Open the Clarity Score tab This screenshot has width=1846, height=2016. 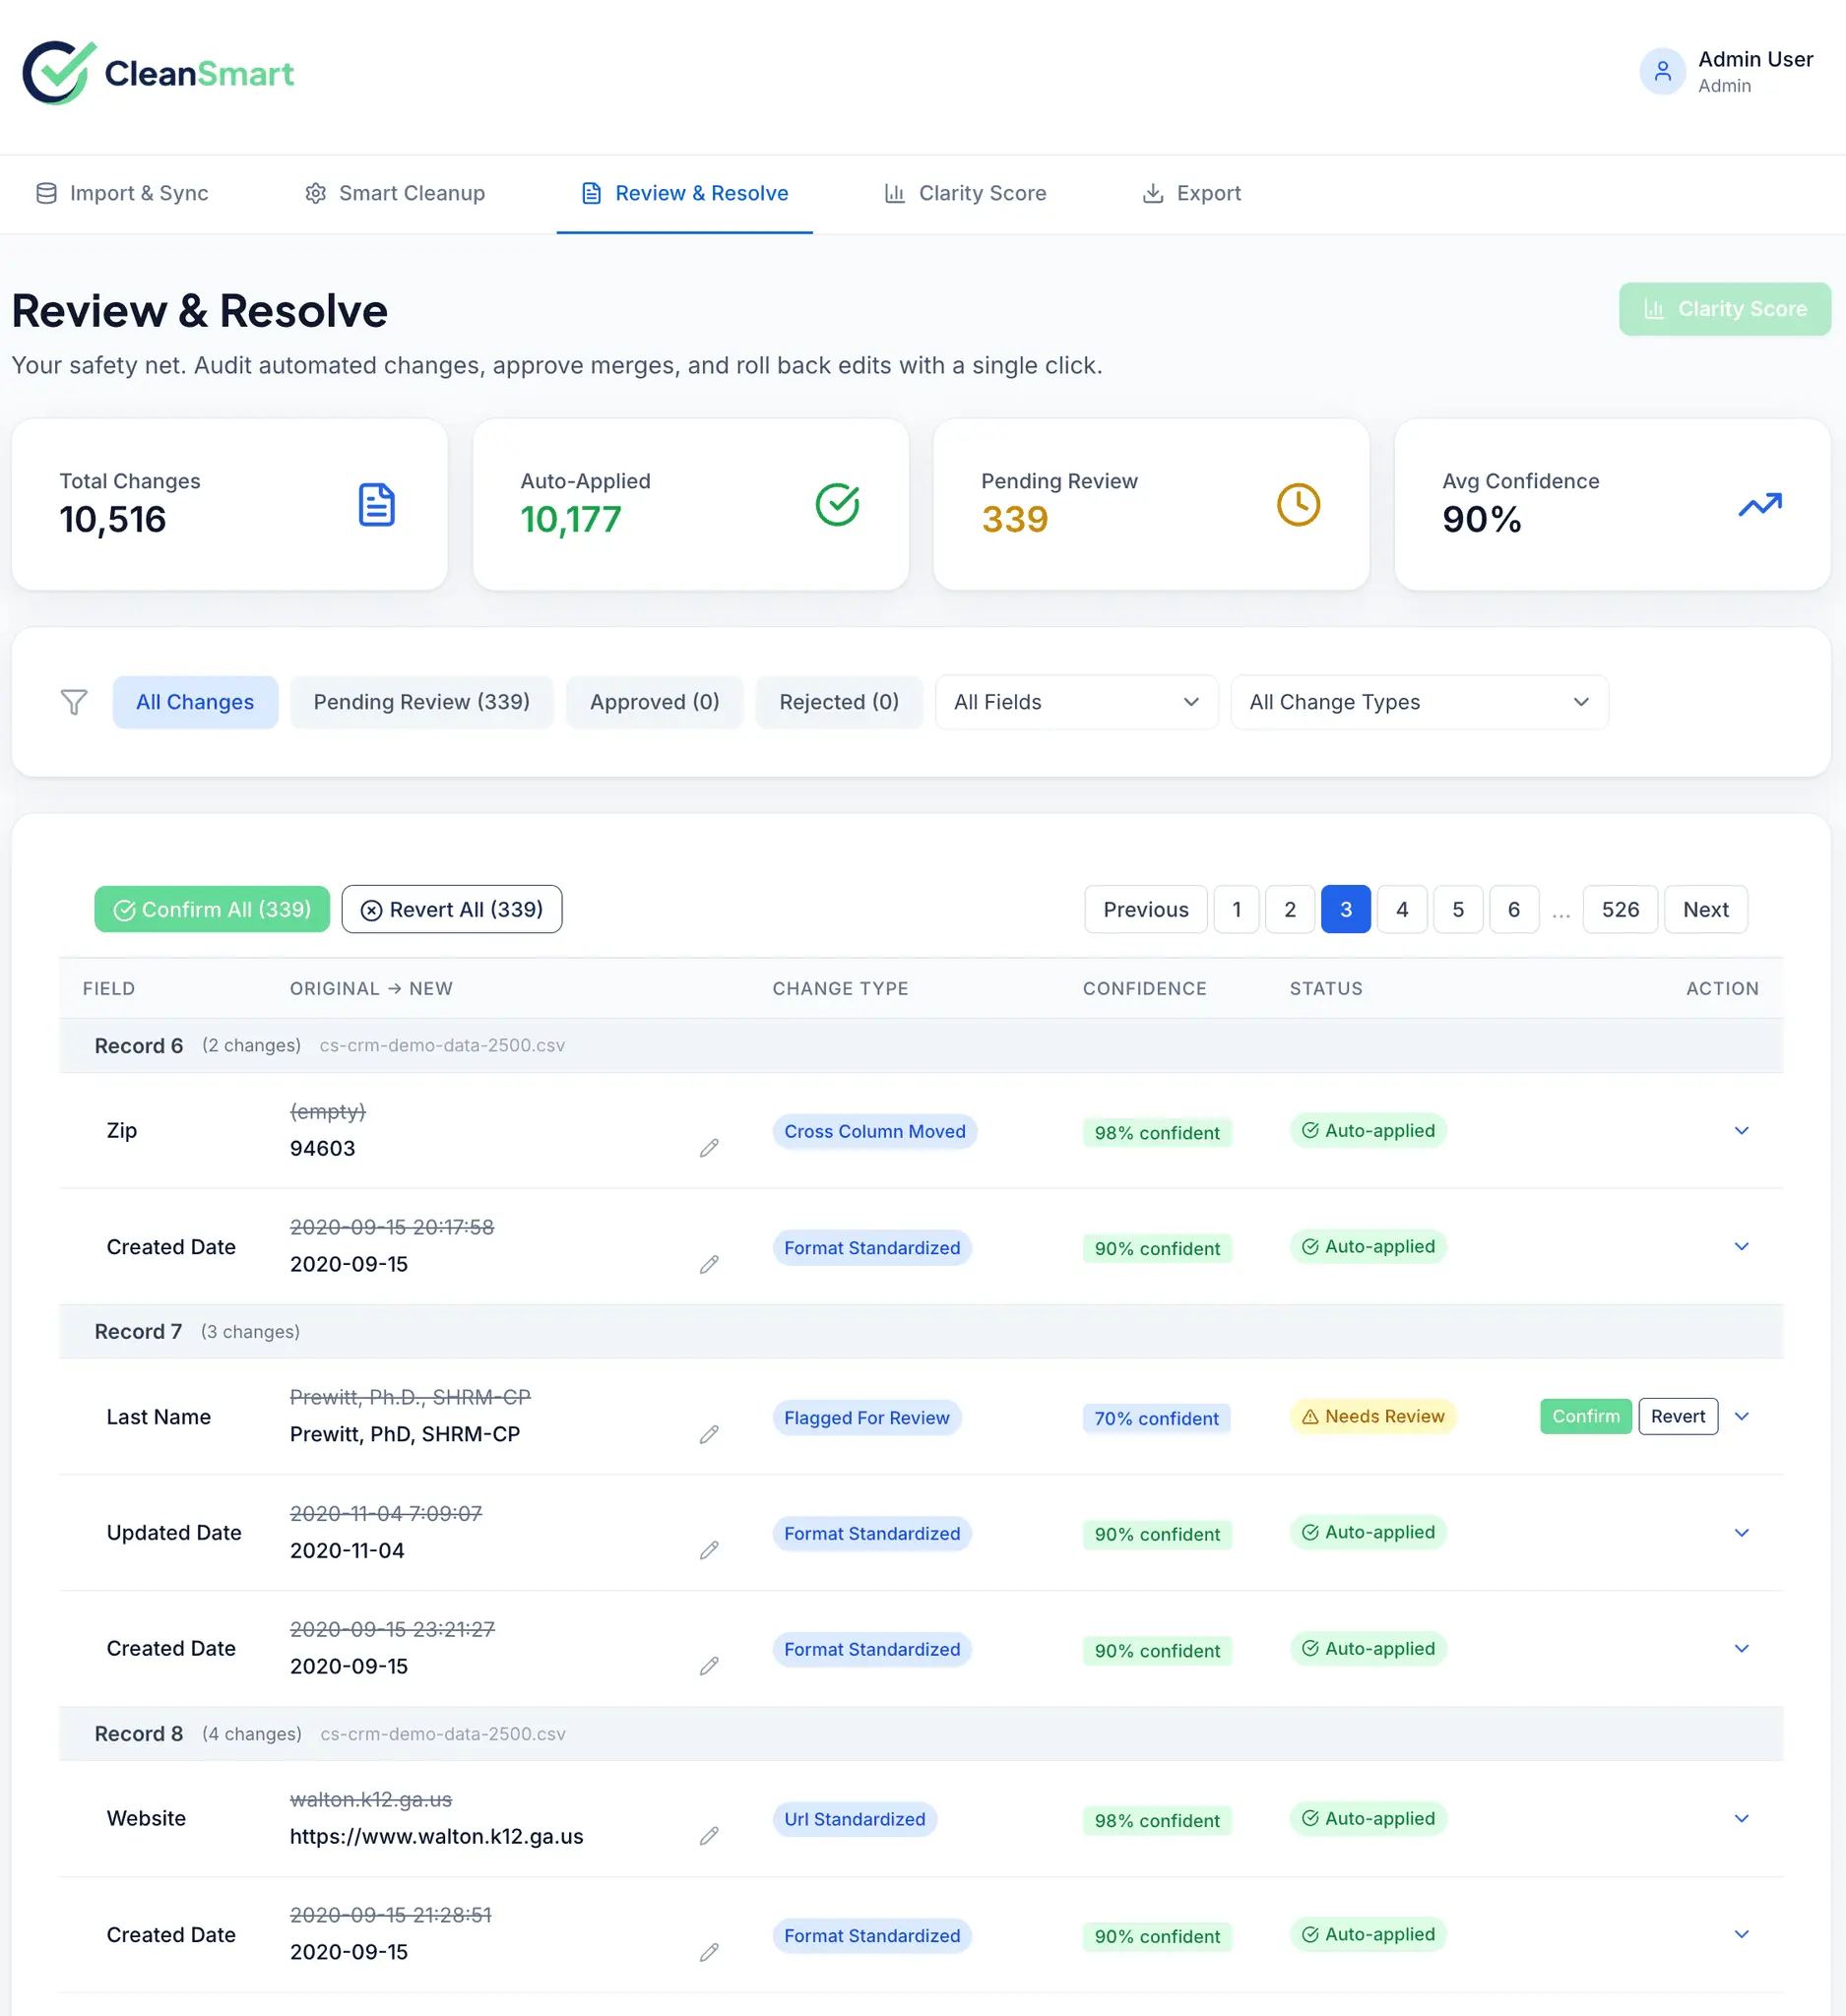click(965, 193)
